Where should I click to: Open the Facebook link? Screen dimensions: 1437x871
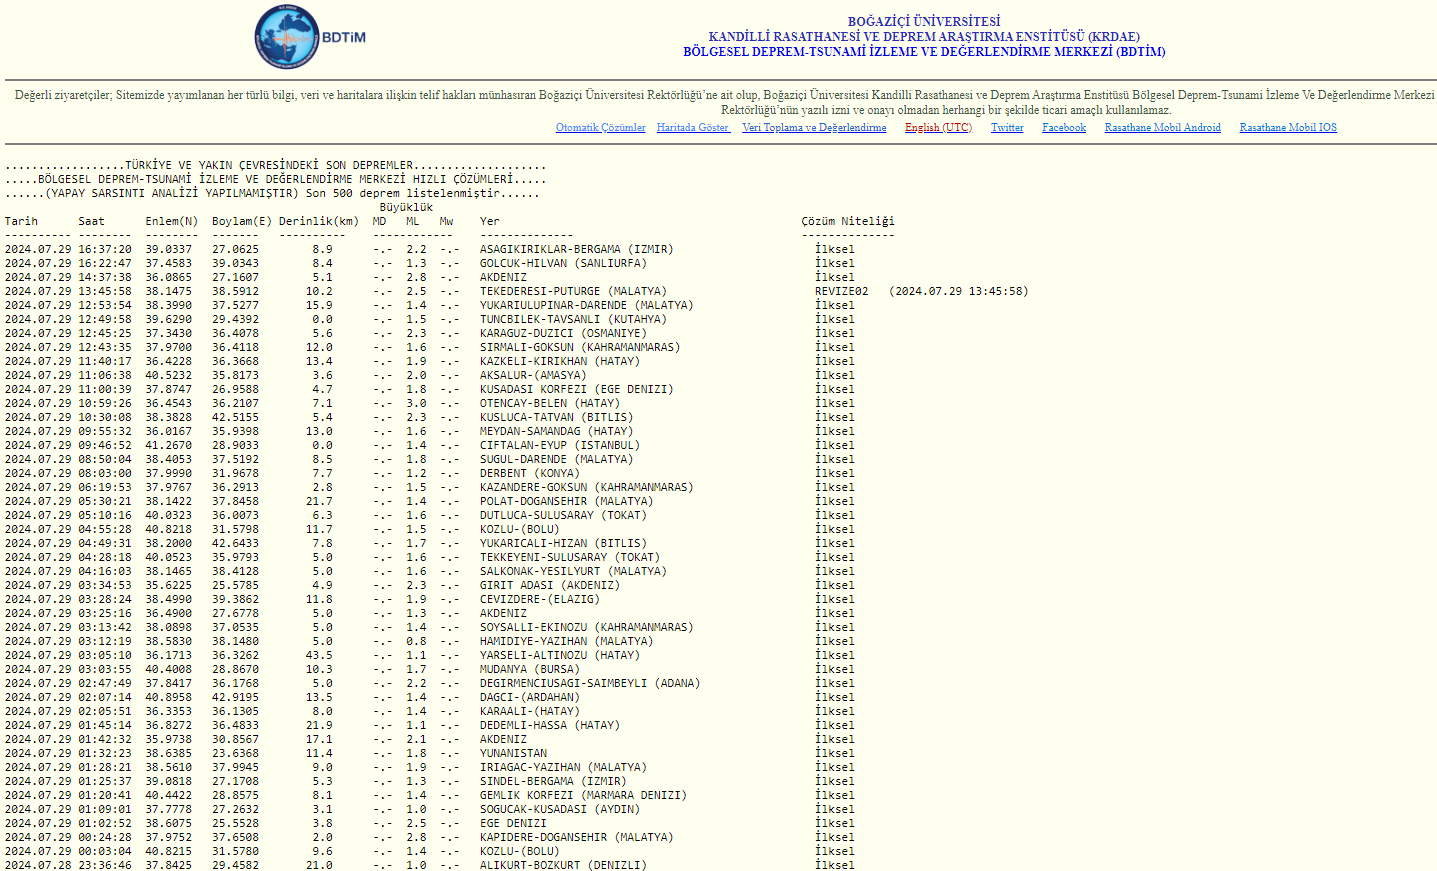click(x=1064, y=128)
